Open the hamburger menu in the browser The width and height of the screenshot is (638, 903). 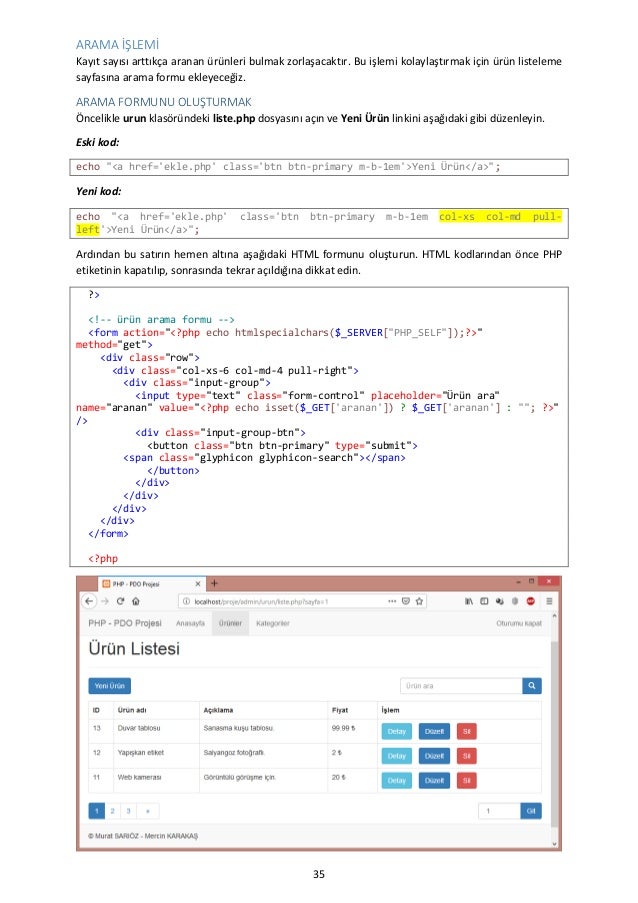pyautogui.click(x=549, y=601)
